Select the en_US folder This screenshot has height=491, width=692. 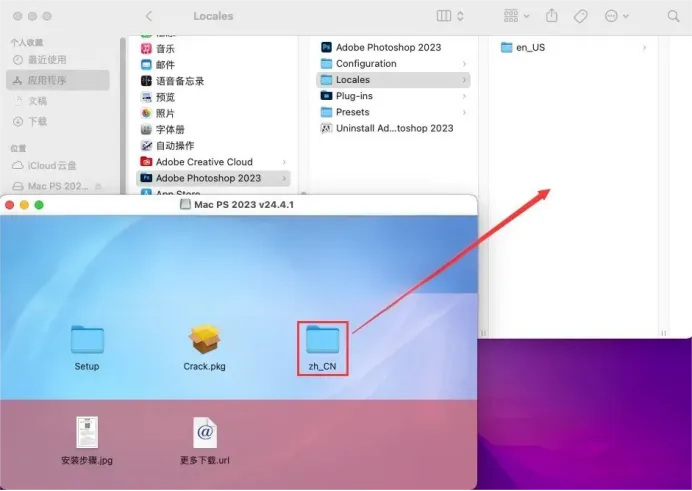pos(574,47)
